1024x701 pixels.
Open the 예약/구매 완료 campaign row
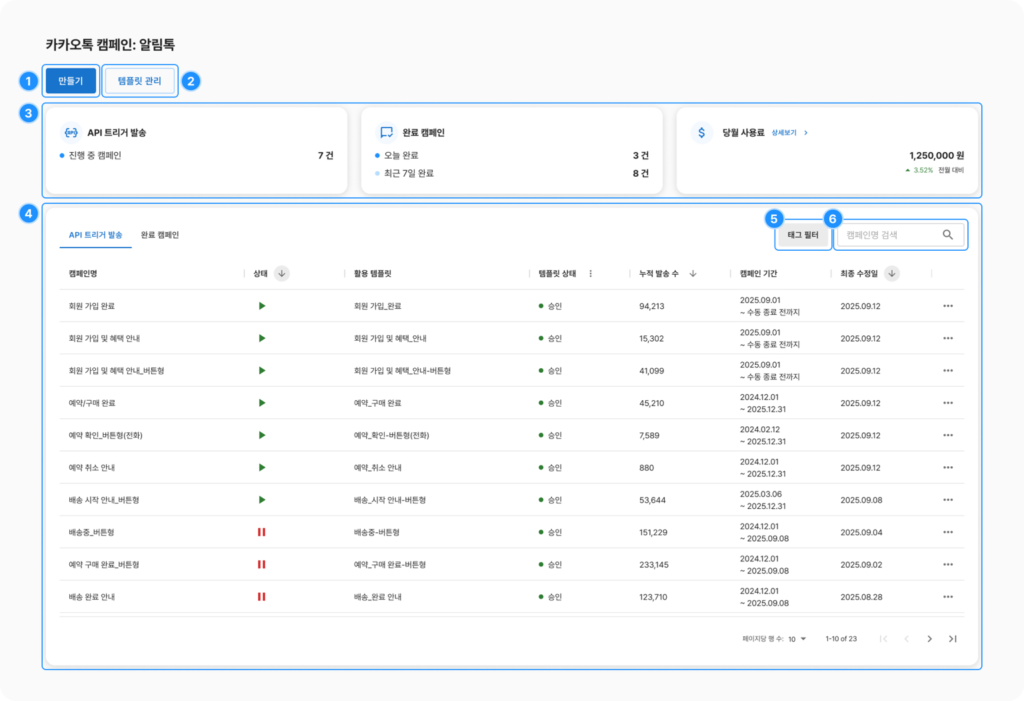(92, 403)
